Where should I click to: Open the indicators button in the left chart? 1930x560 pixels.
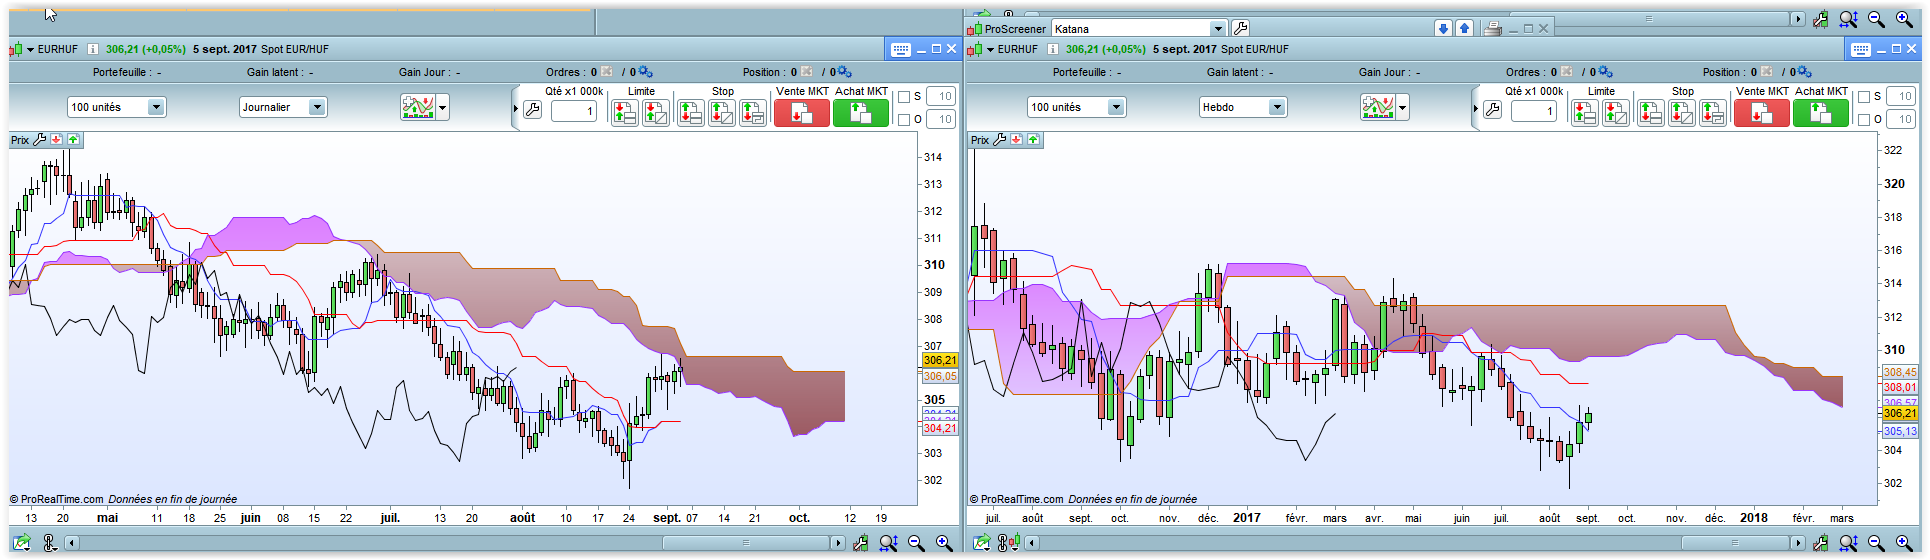click(x=418, y=107)
